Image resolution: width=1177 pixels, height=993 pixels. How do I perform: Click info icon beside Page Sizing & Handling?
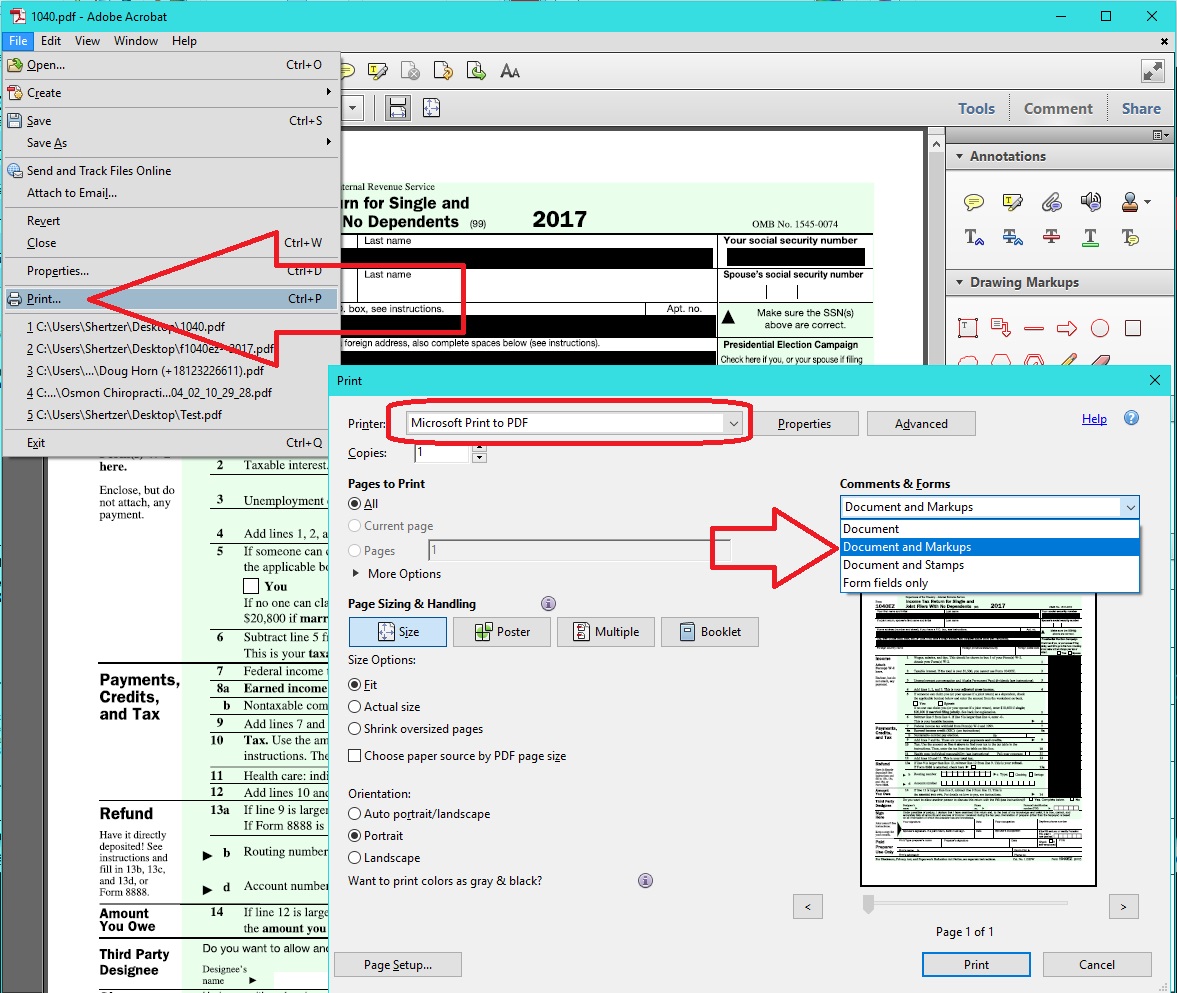click(x=549, y=603)
